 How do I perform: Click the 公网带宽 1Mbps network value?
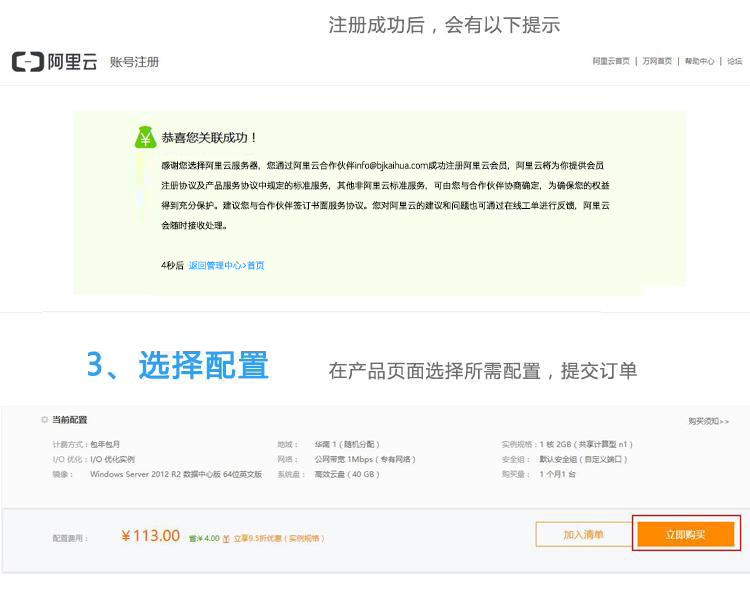[365, 459]
